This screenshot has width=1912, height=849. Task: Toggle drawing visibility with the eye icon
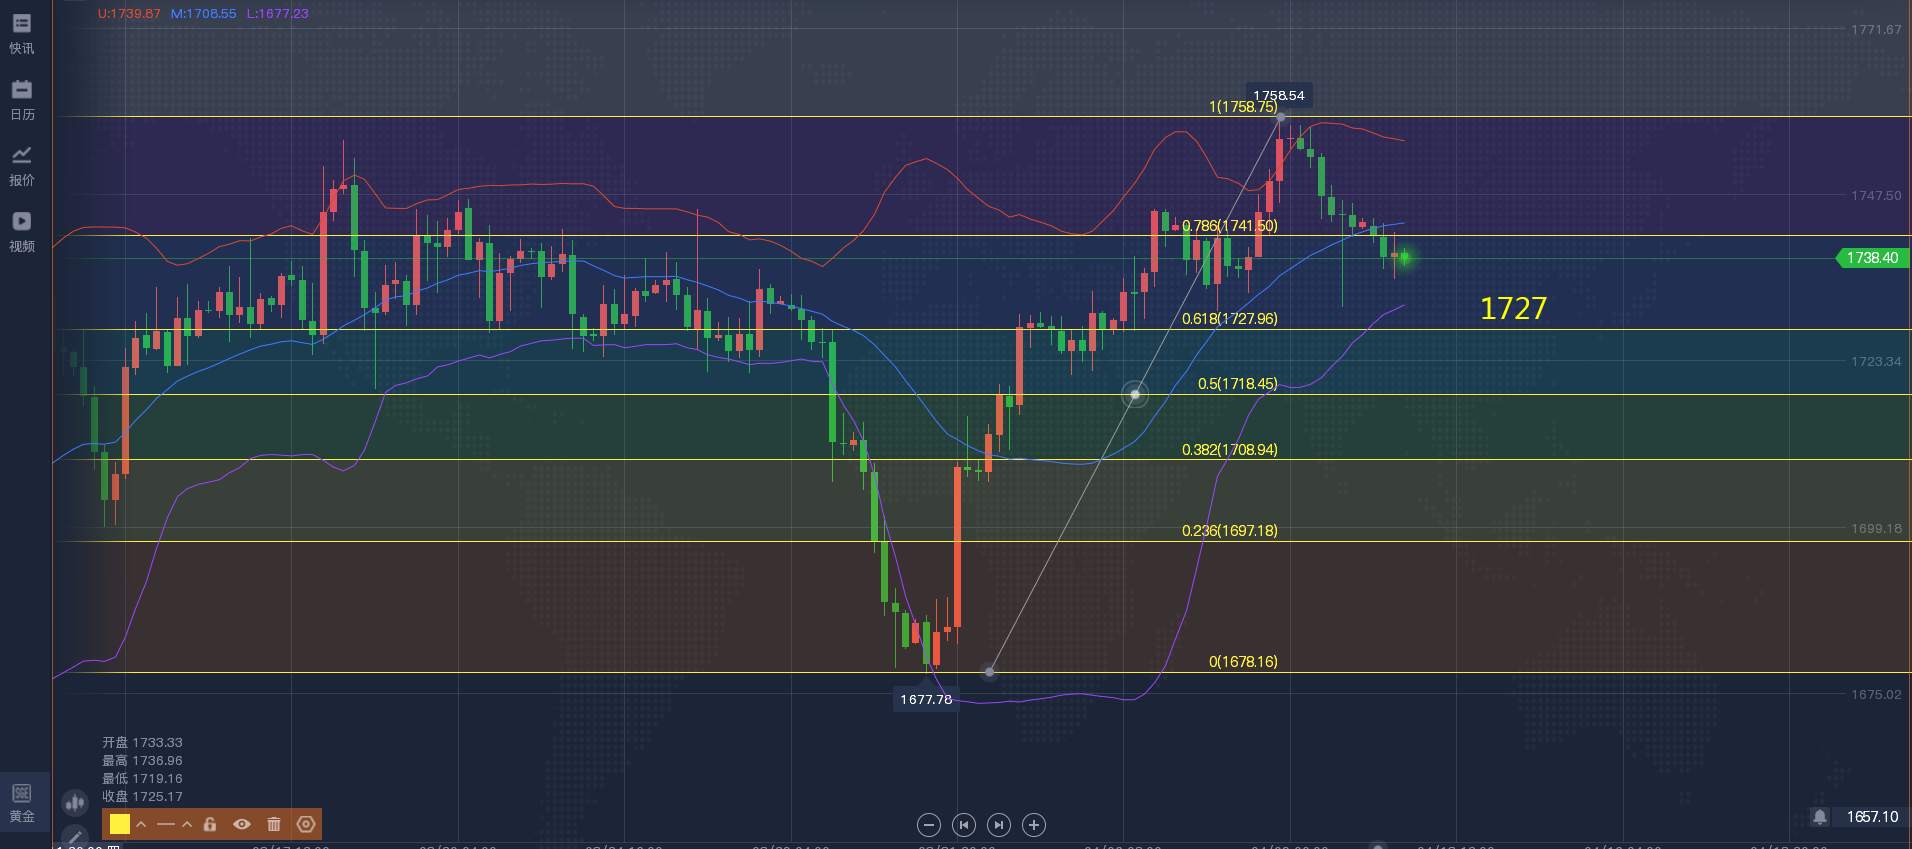242,824
